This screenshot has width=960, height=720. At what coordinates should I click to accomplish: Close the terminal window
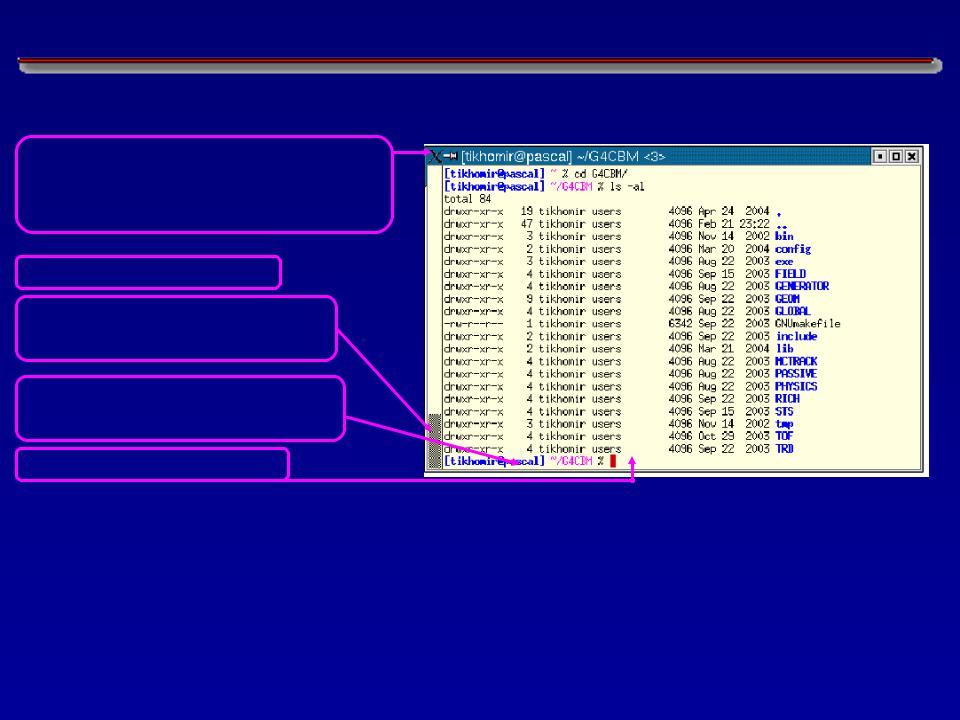point(912,157)
